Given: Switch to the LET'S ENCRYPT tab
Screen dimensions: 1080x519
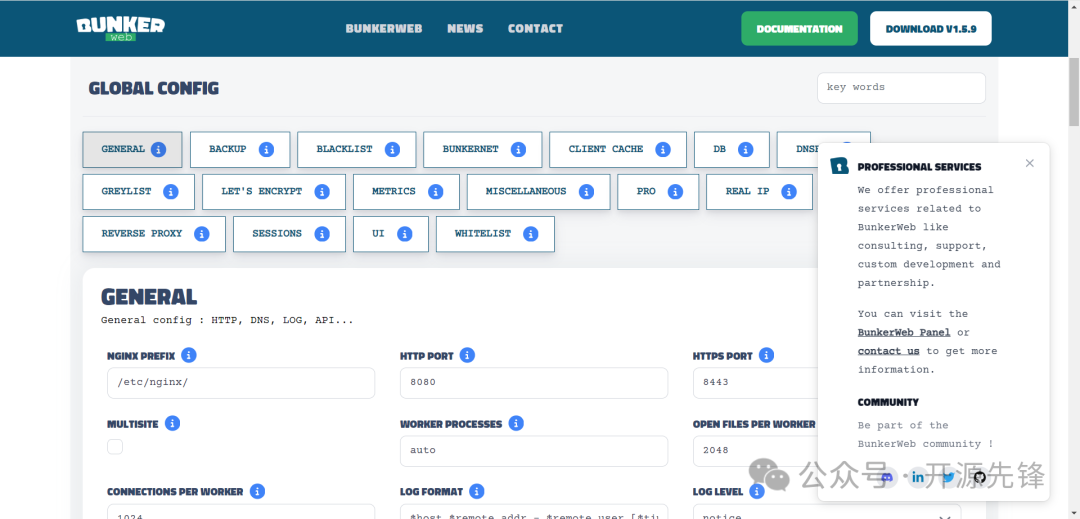Looking at the screenshot, I should click(274, 191).
